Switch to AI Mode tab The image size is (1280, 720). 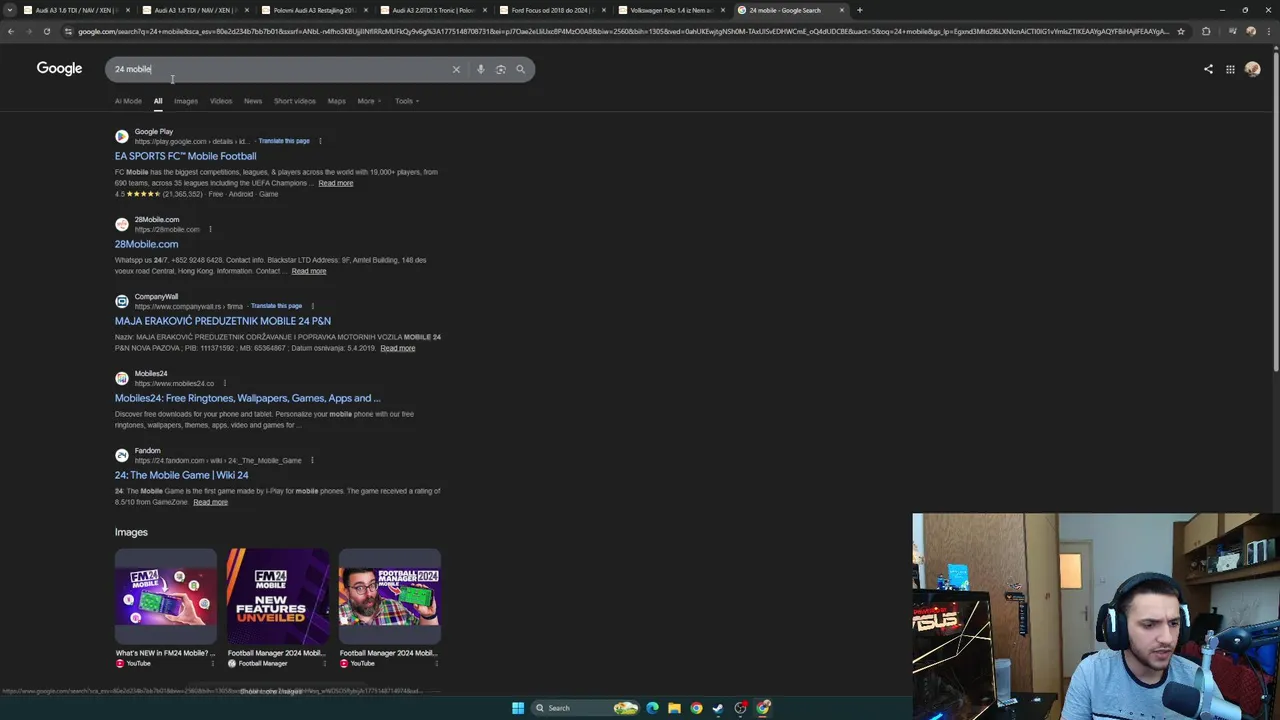click(128, 101)
